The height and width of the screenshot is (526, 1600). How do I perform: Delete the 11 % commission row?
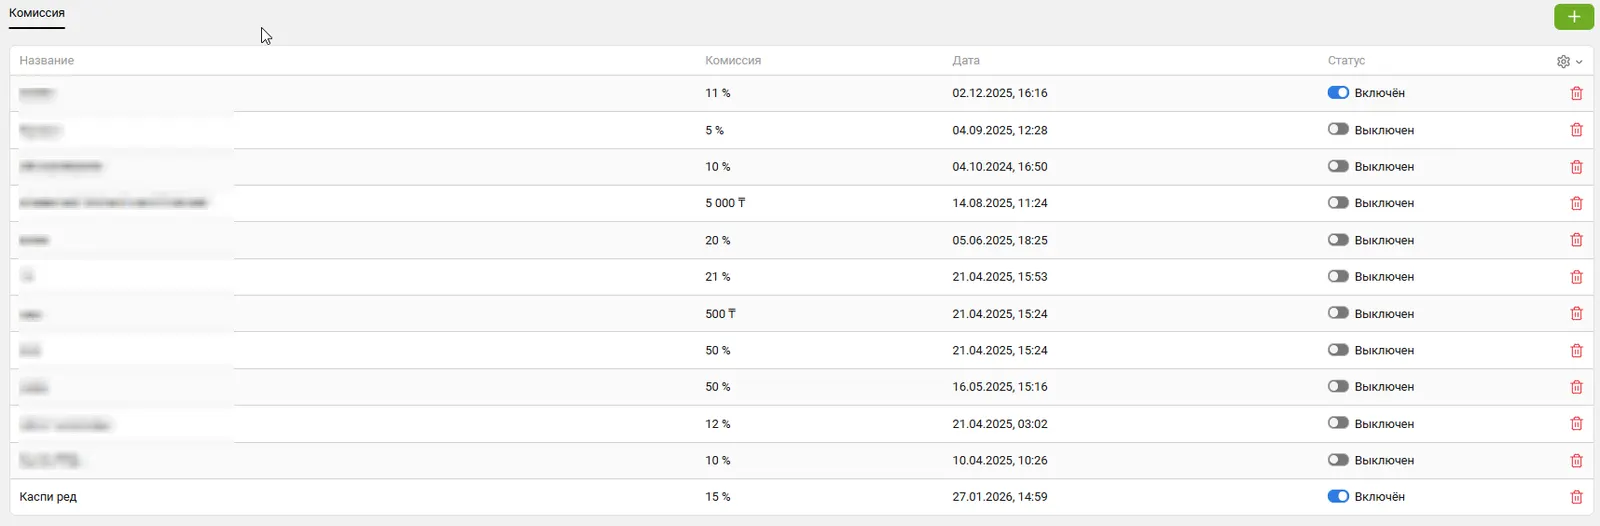(1576, 93)
